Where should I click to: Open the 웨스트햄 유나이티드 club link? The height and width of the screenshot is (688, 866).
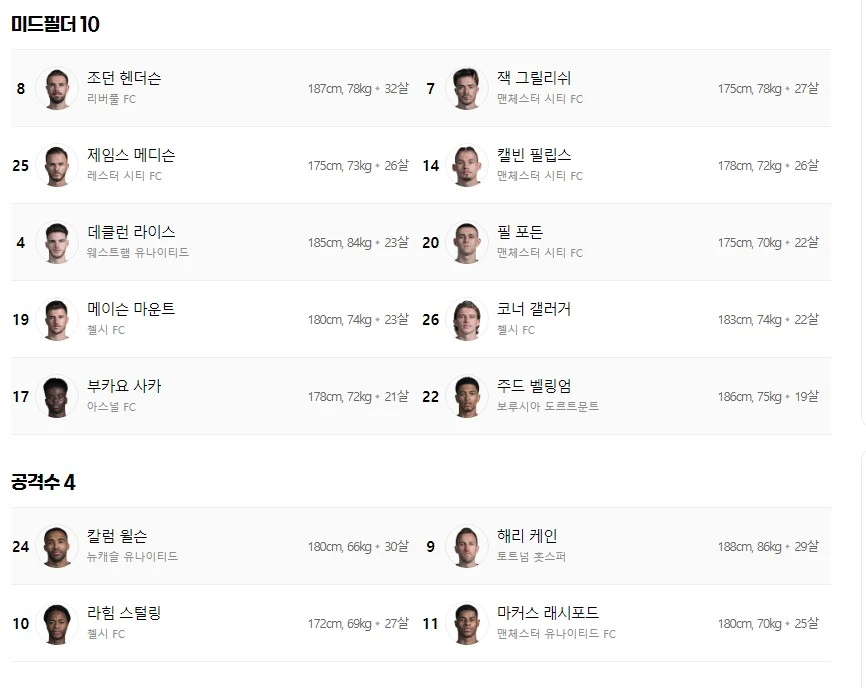point(138,253)
